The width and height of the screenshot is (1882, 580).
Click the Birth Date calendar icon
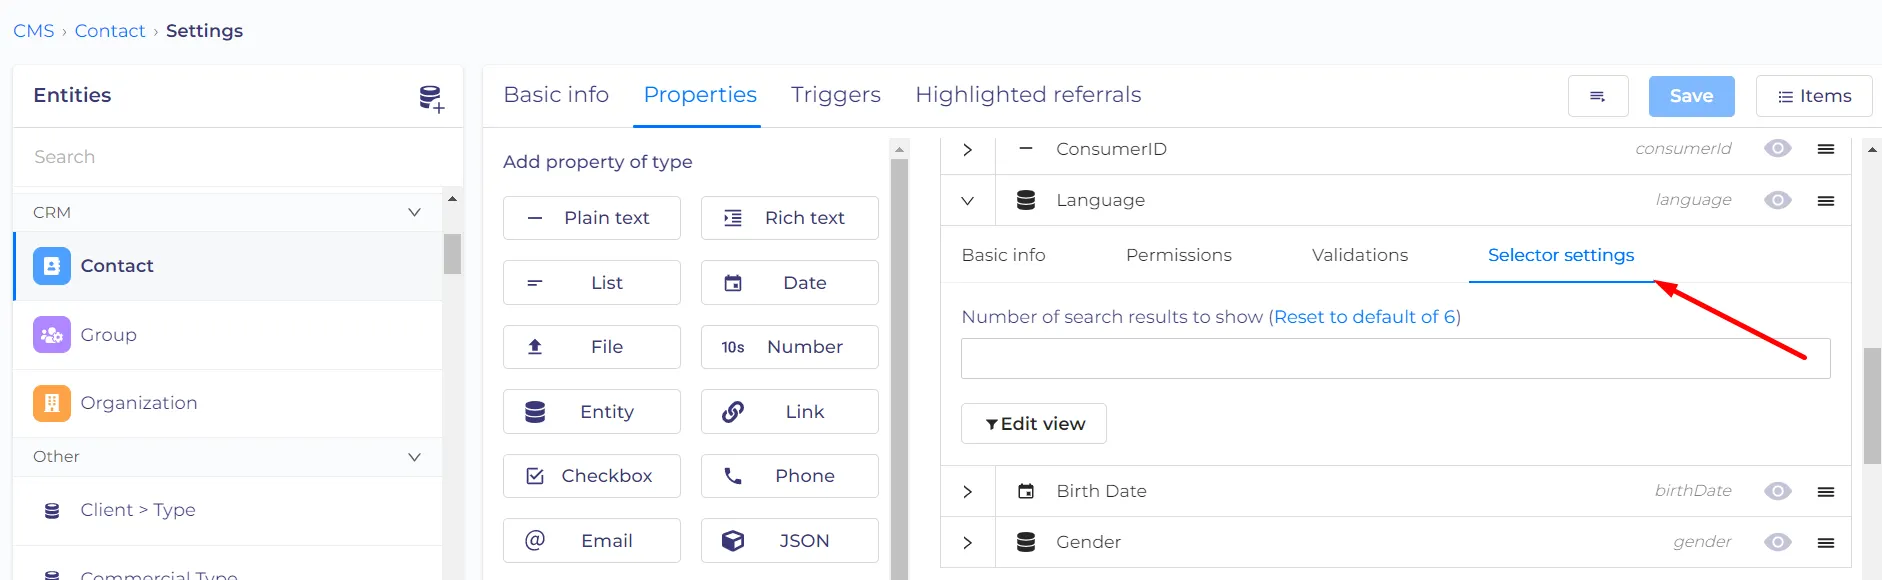point(1026,491)
